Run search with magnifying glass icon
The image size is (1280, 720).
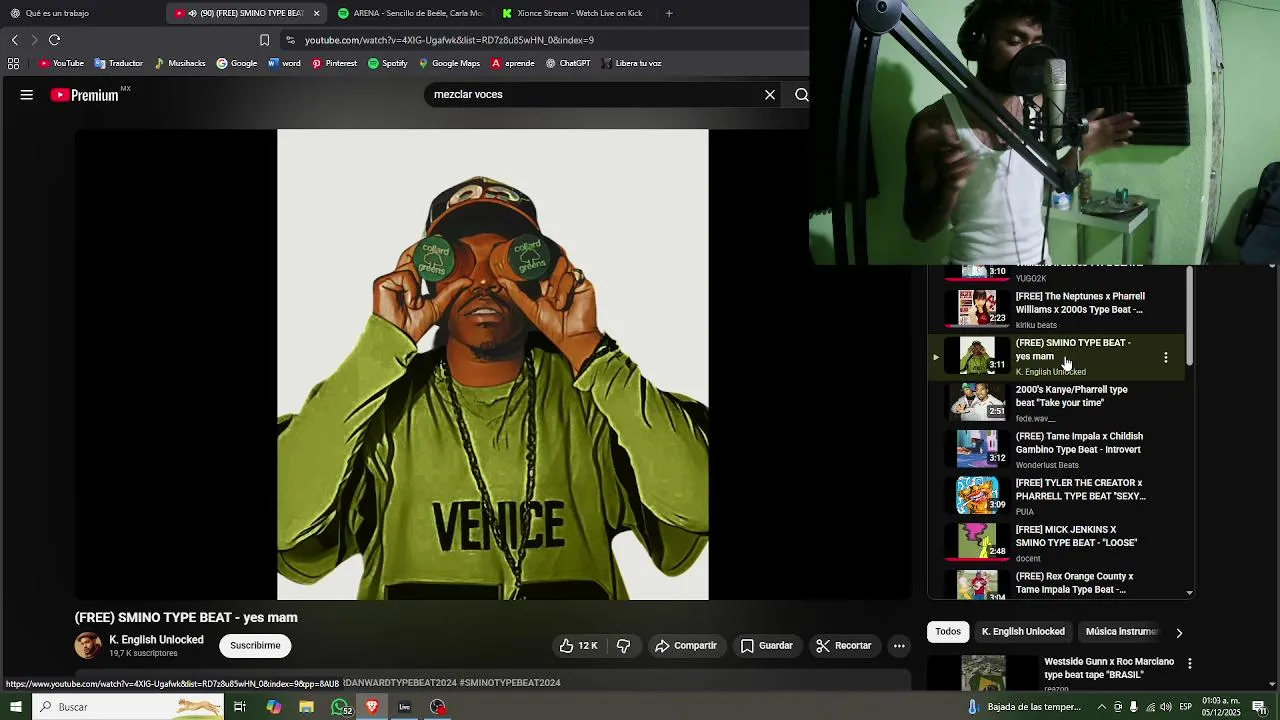click(x=801, y=95)
